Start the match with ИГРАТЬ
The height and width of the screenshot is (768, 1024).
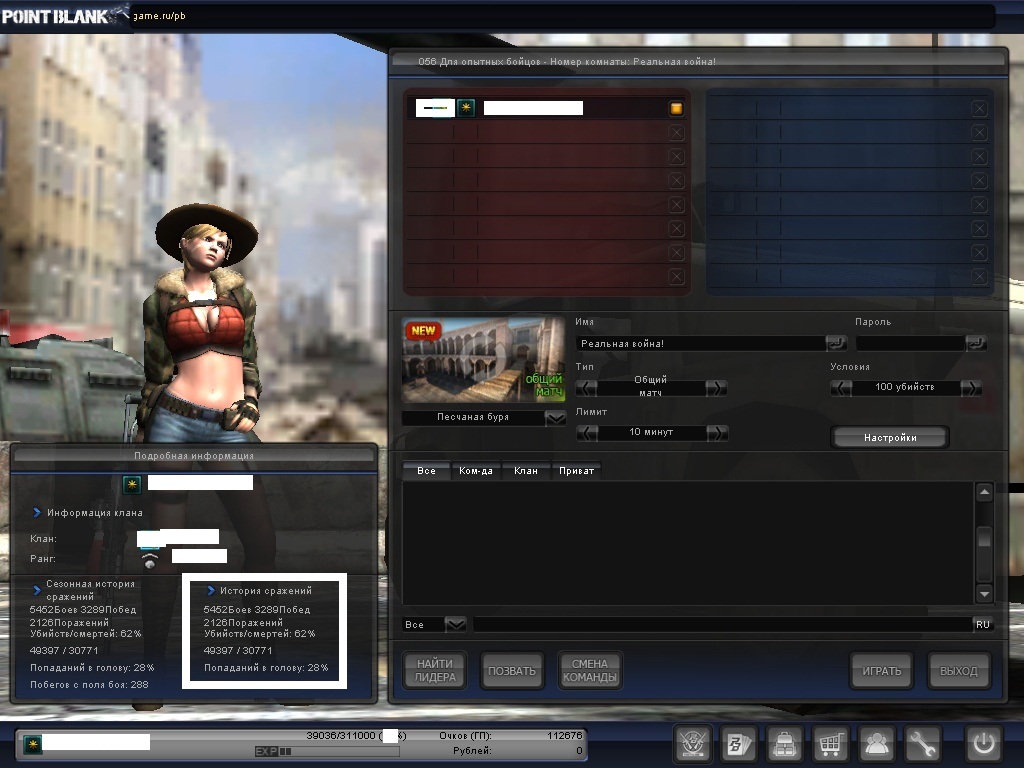882,671
